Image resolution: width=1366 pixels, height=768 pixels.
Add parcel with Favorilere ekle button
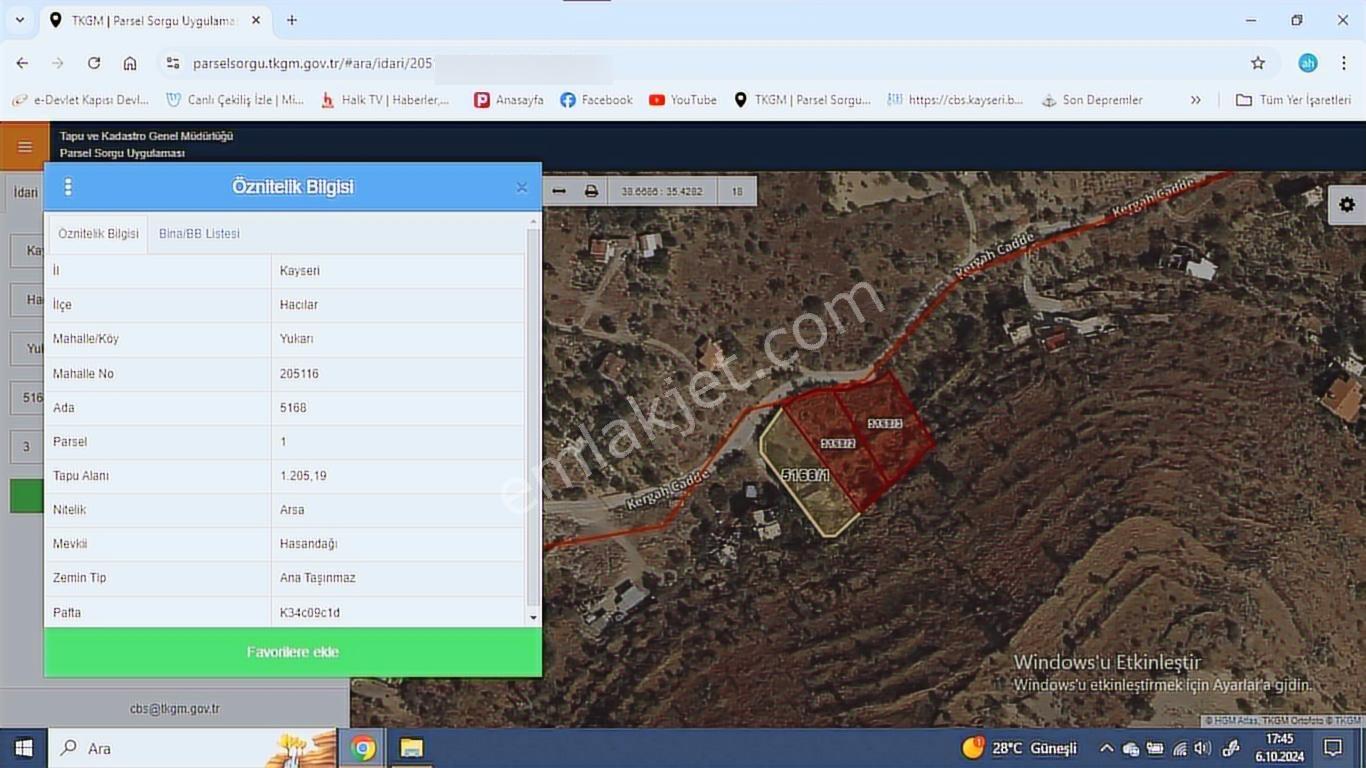coord(293,652)
